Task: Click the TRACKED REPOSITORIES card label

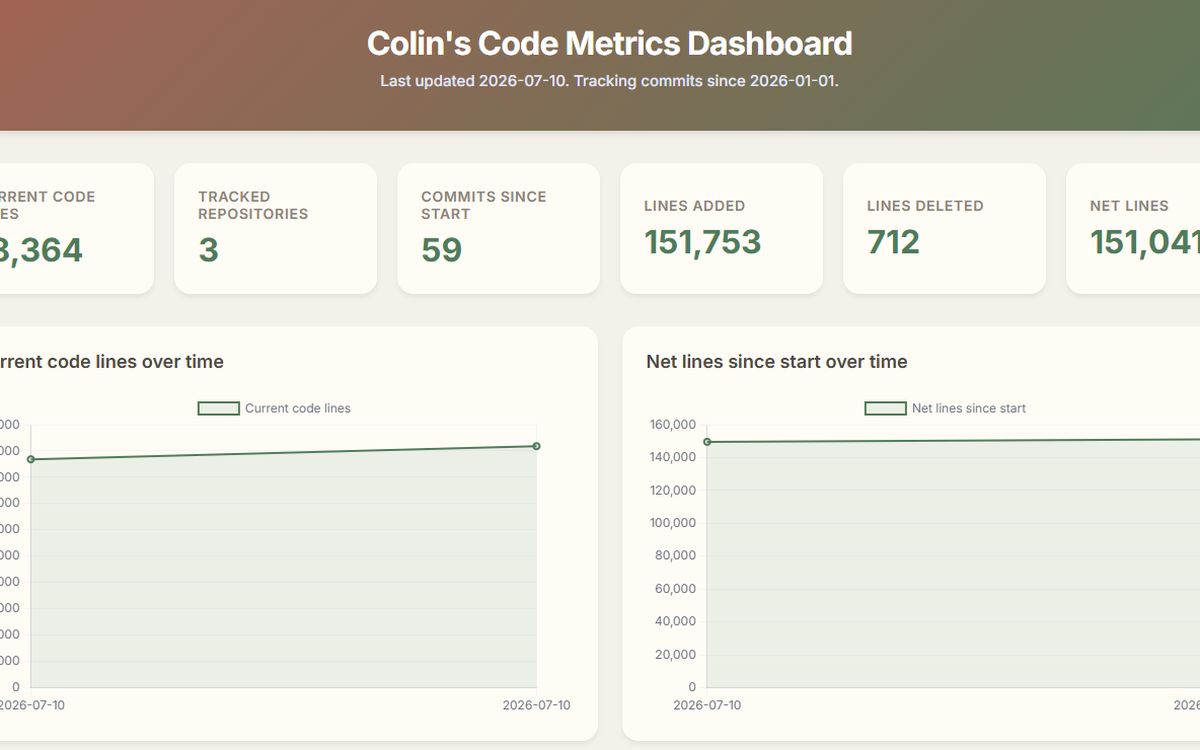Action: pyautogui.click(x=253, y=205)
